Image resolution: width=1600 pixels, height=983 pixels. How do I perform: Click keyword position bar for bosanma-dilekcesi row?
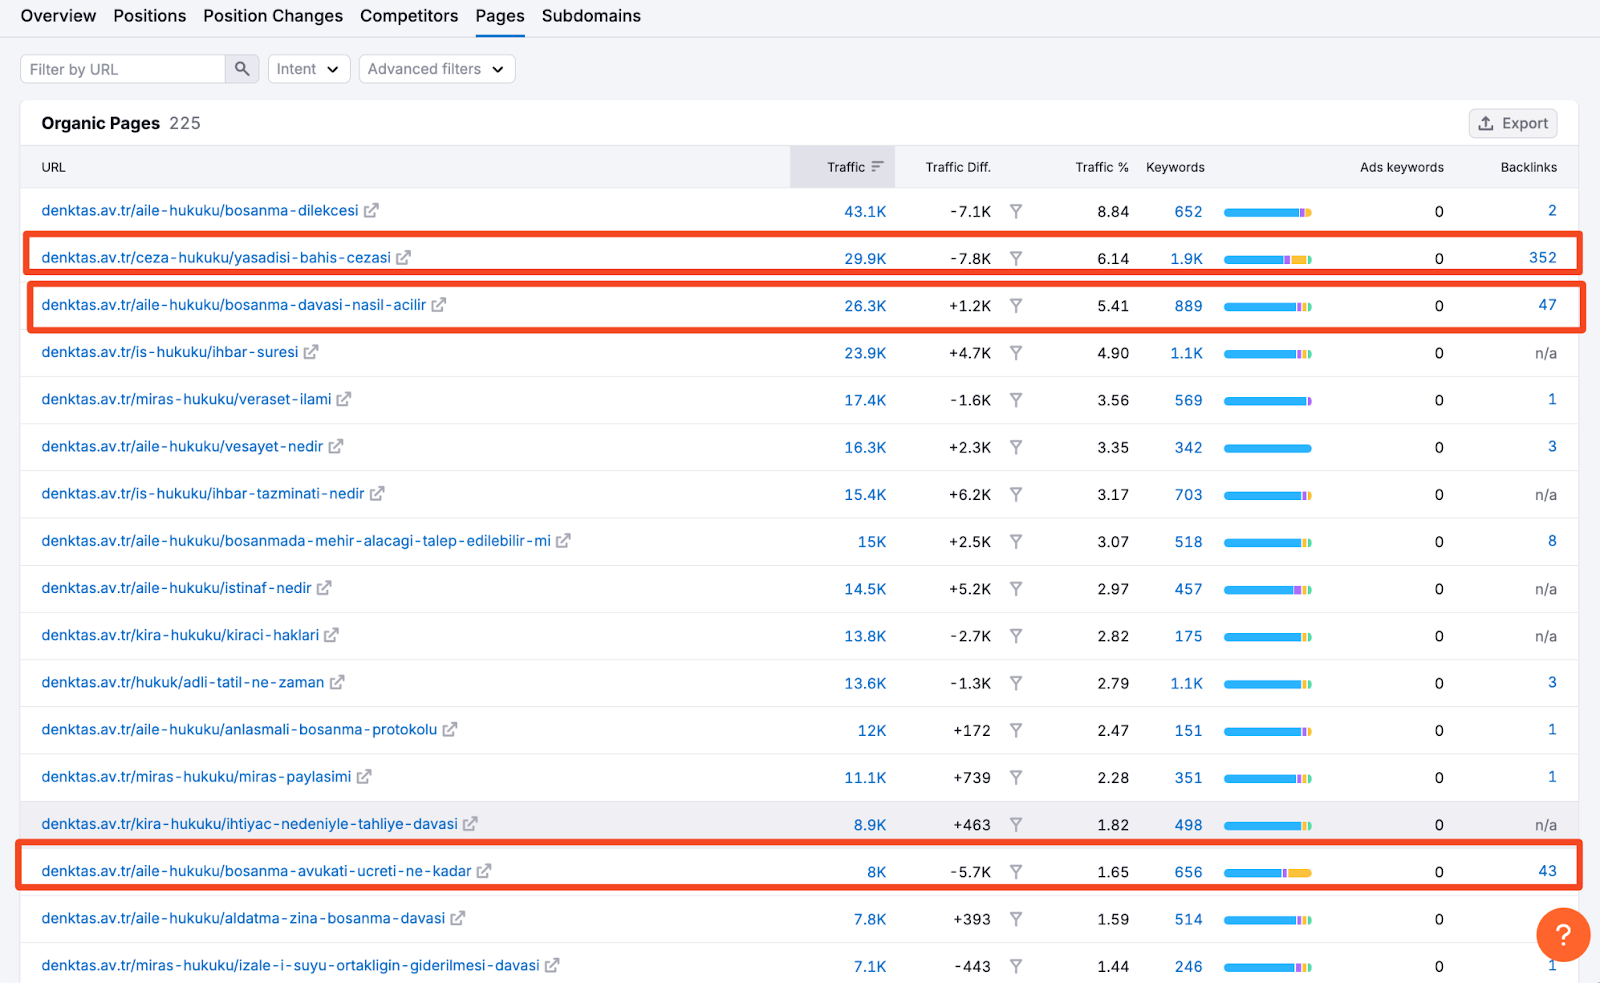1267,212
